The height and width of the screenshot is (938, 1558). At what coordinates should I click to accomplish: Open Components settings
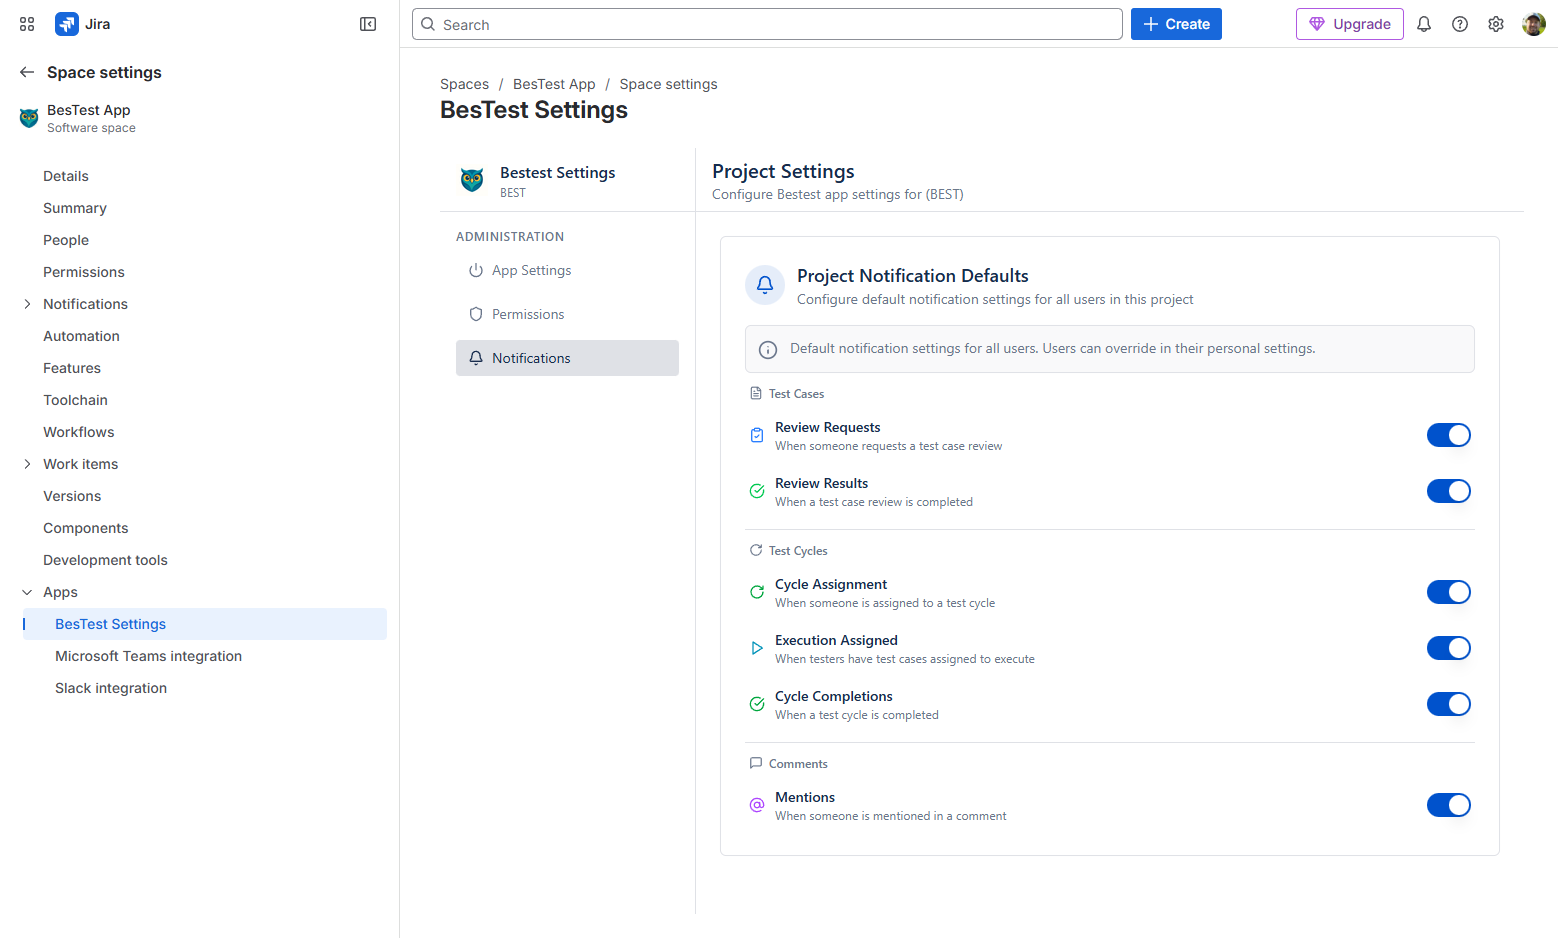(86, 528)
